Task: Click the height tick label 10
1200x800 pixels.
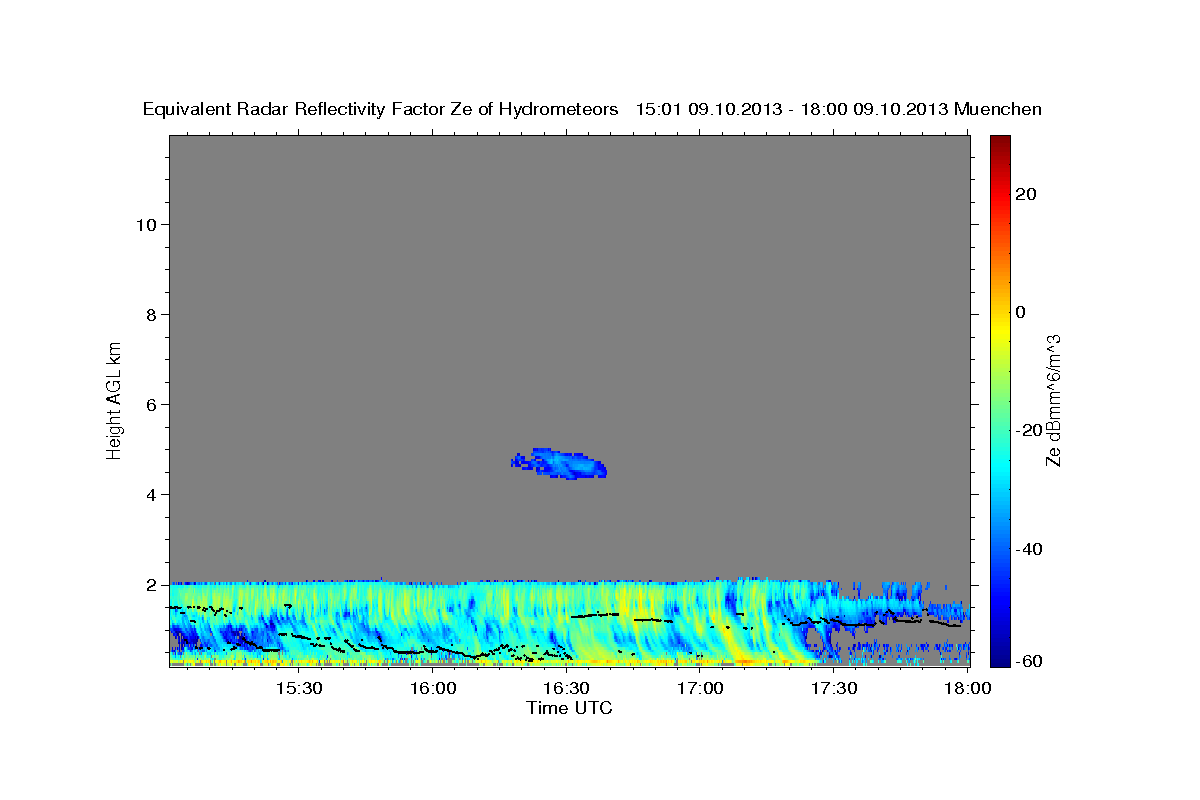Action: point(146,224)
